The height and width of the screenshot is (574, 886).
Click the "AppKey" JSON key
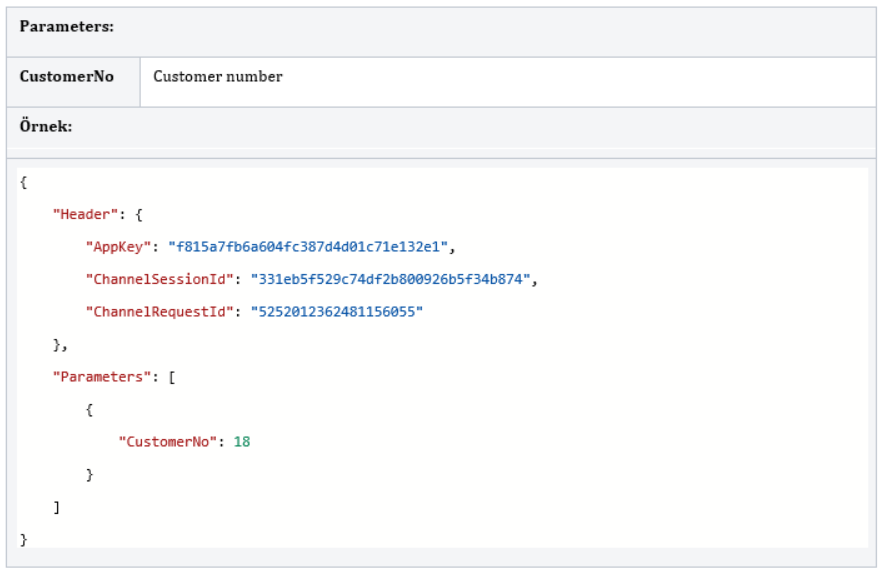[119, 247]
